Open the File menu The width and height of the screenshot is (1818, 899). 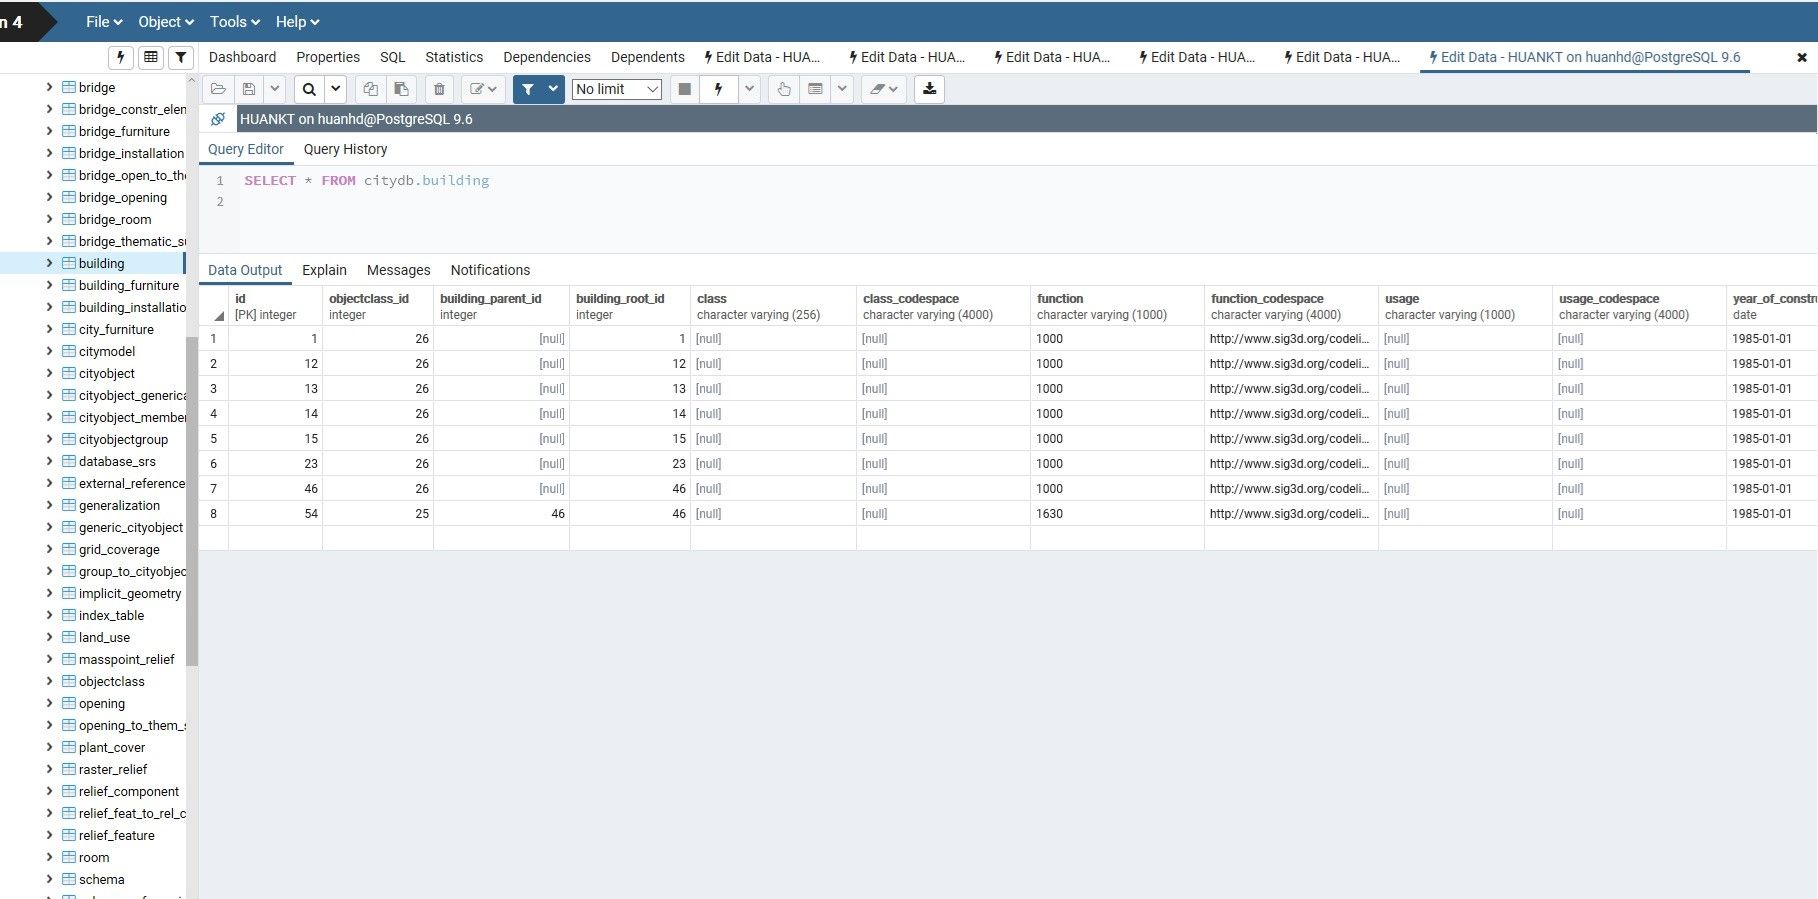click(x=104, y=21)
